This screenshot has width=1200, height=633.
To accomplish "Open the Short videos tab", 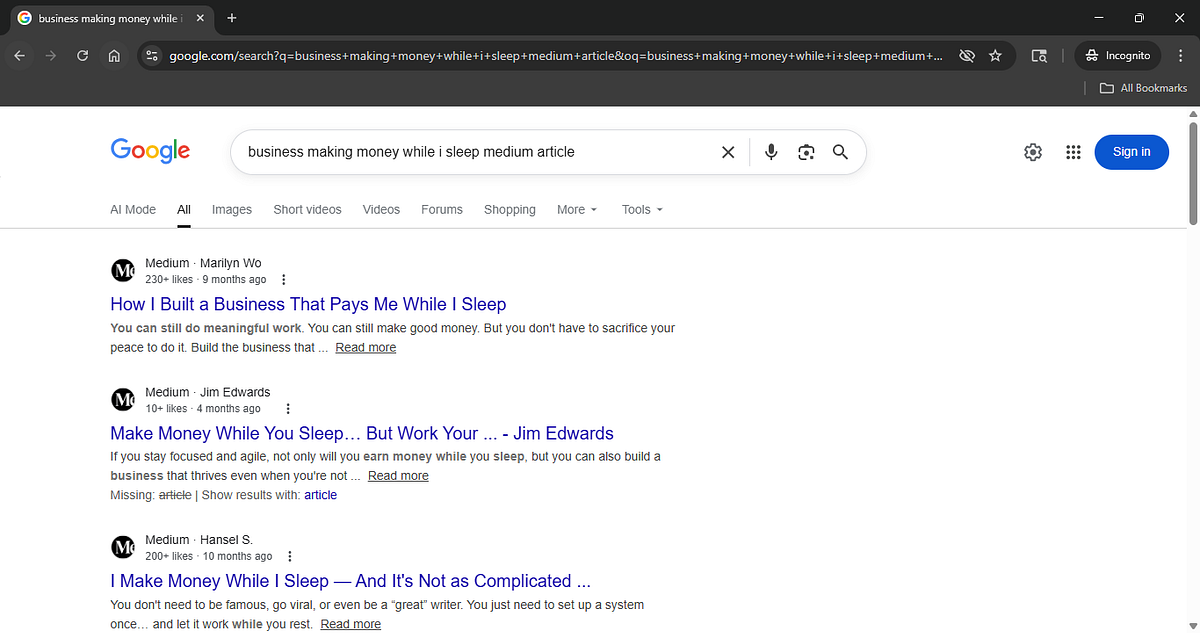I will pyautogui.click(x=307, y=210).
